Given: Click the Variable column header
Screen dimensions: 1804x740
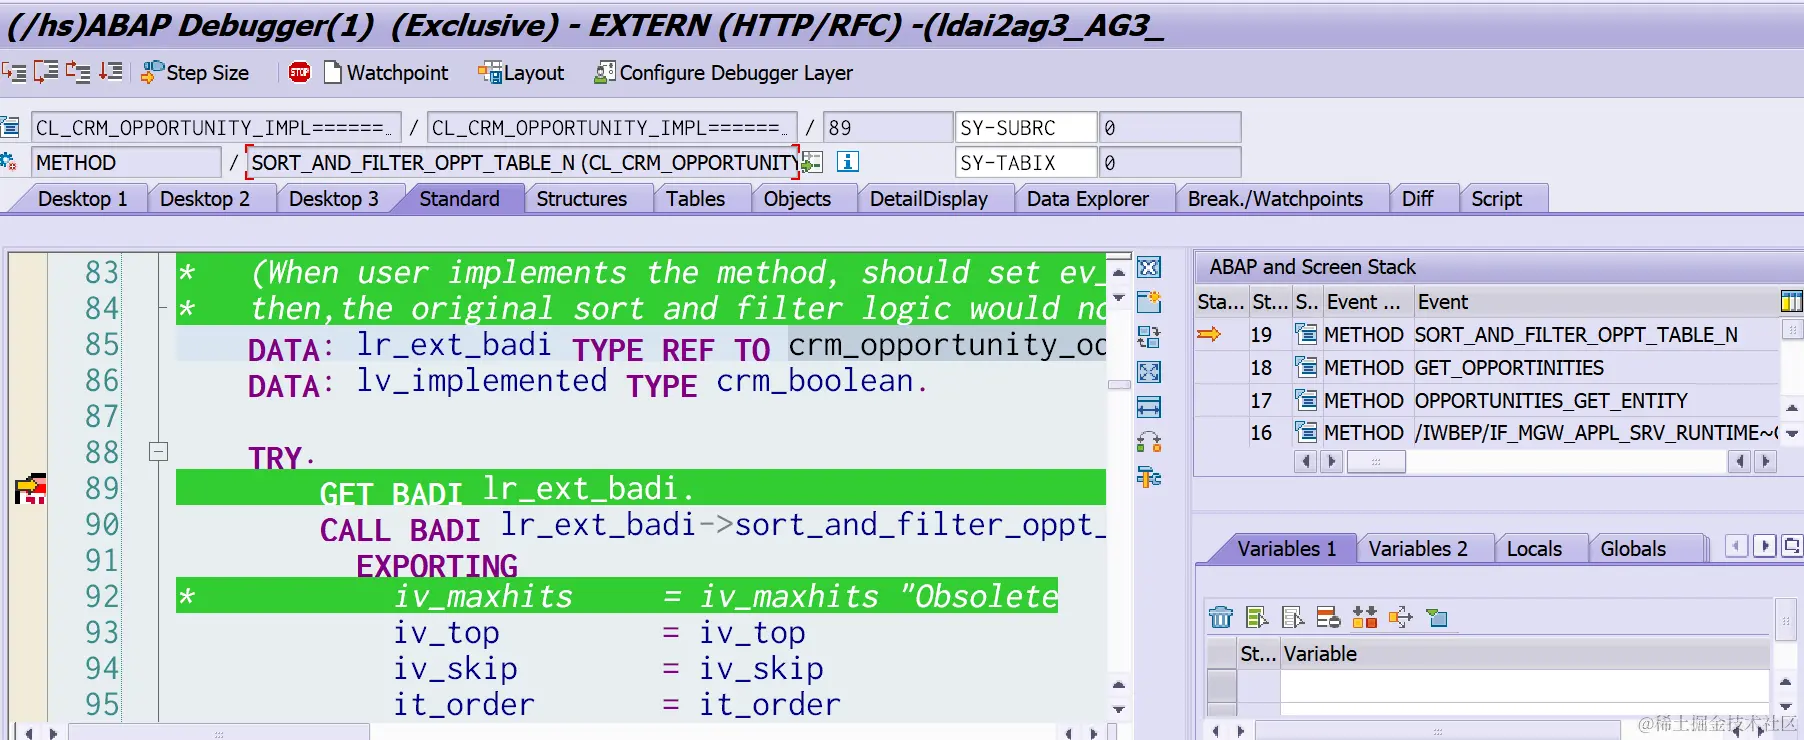Looking at the screenshot, I should click(x=1525, y=654).
